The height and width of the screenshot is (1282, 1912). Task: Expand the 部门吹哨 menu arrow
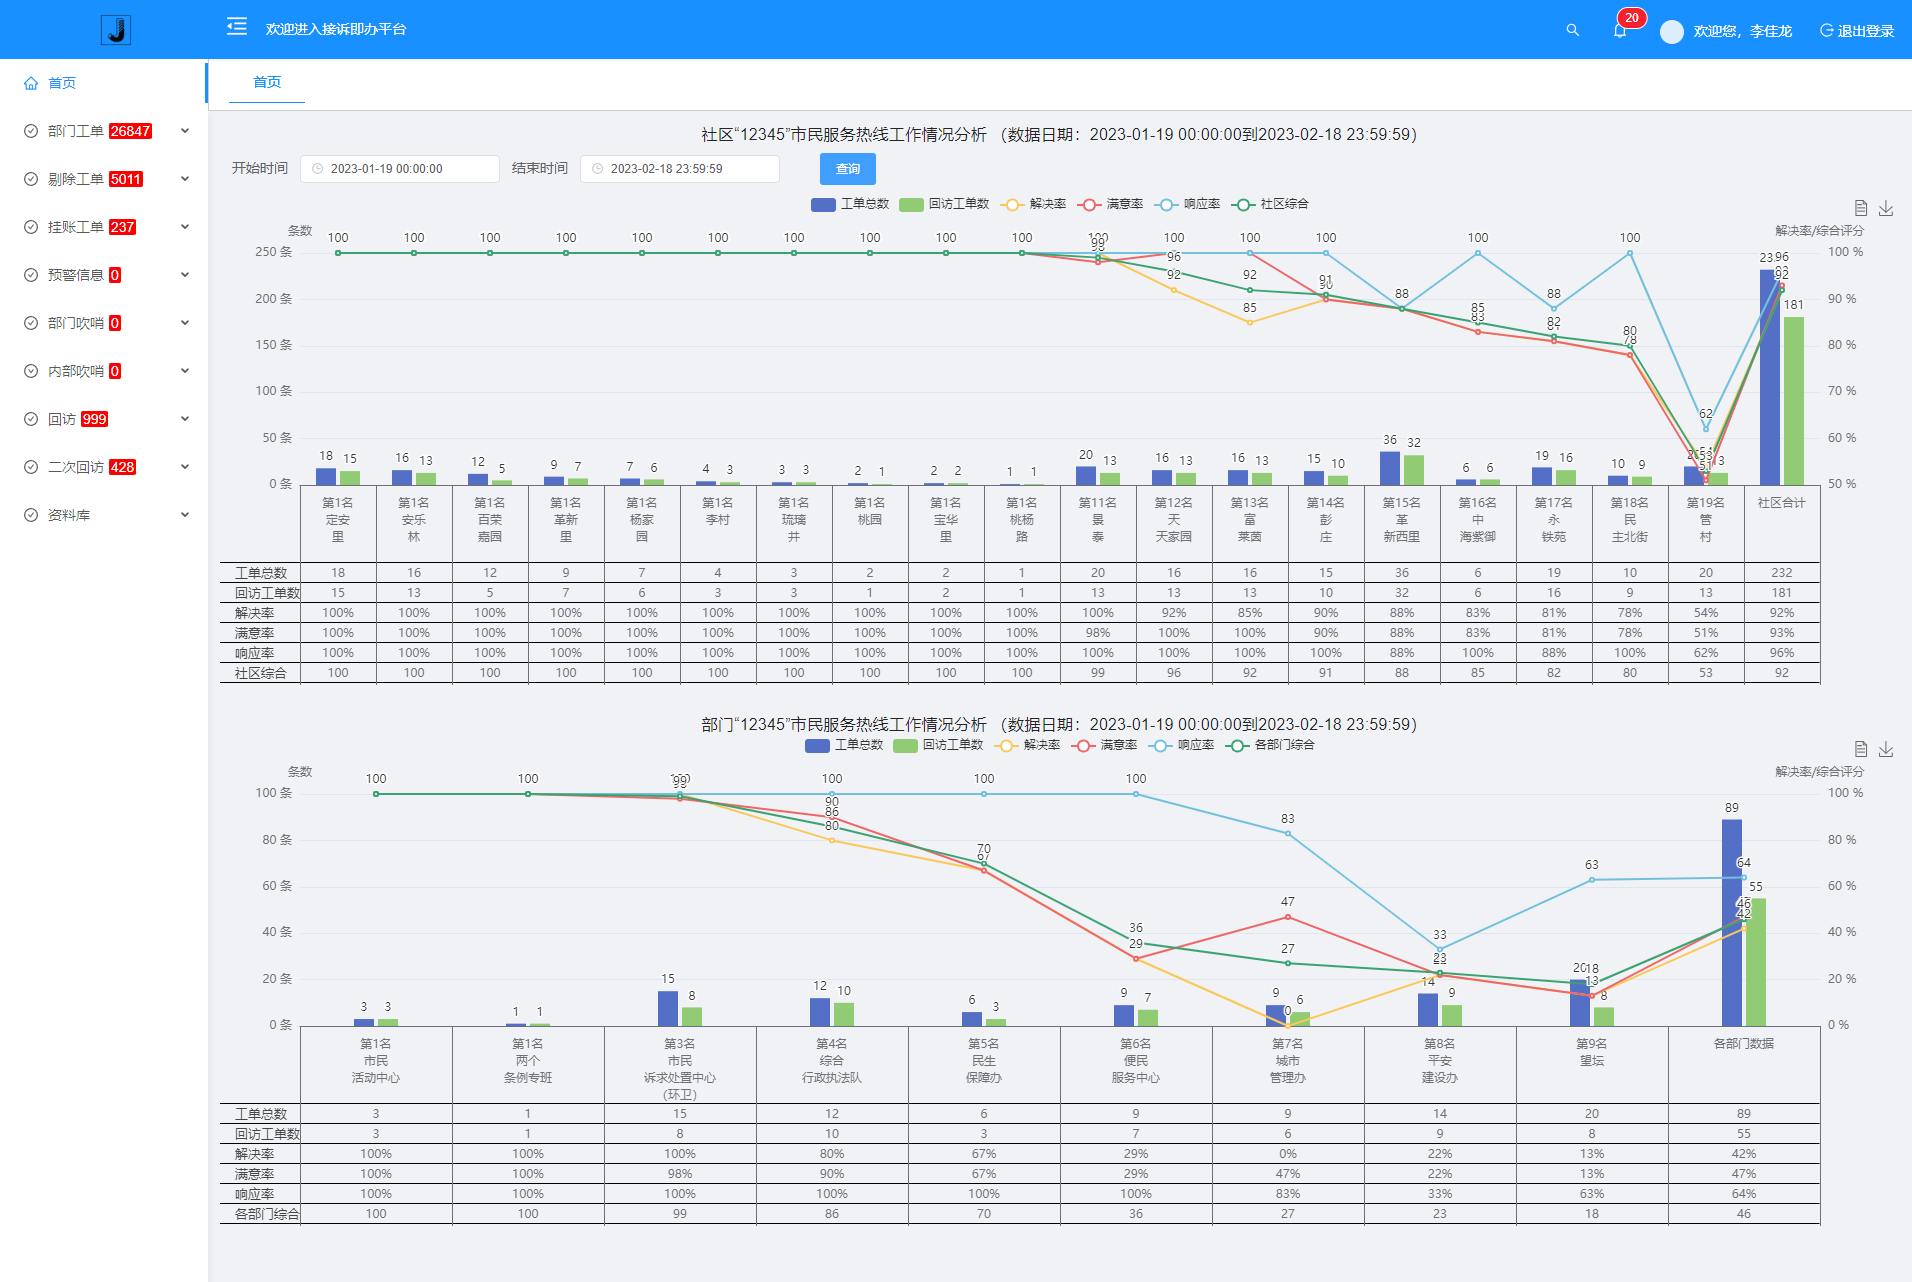[x=185, y=323]
